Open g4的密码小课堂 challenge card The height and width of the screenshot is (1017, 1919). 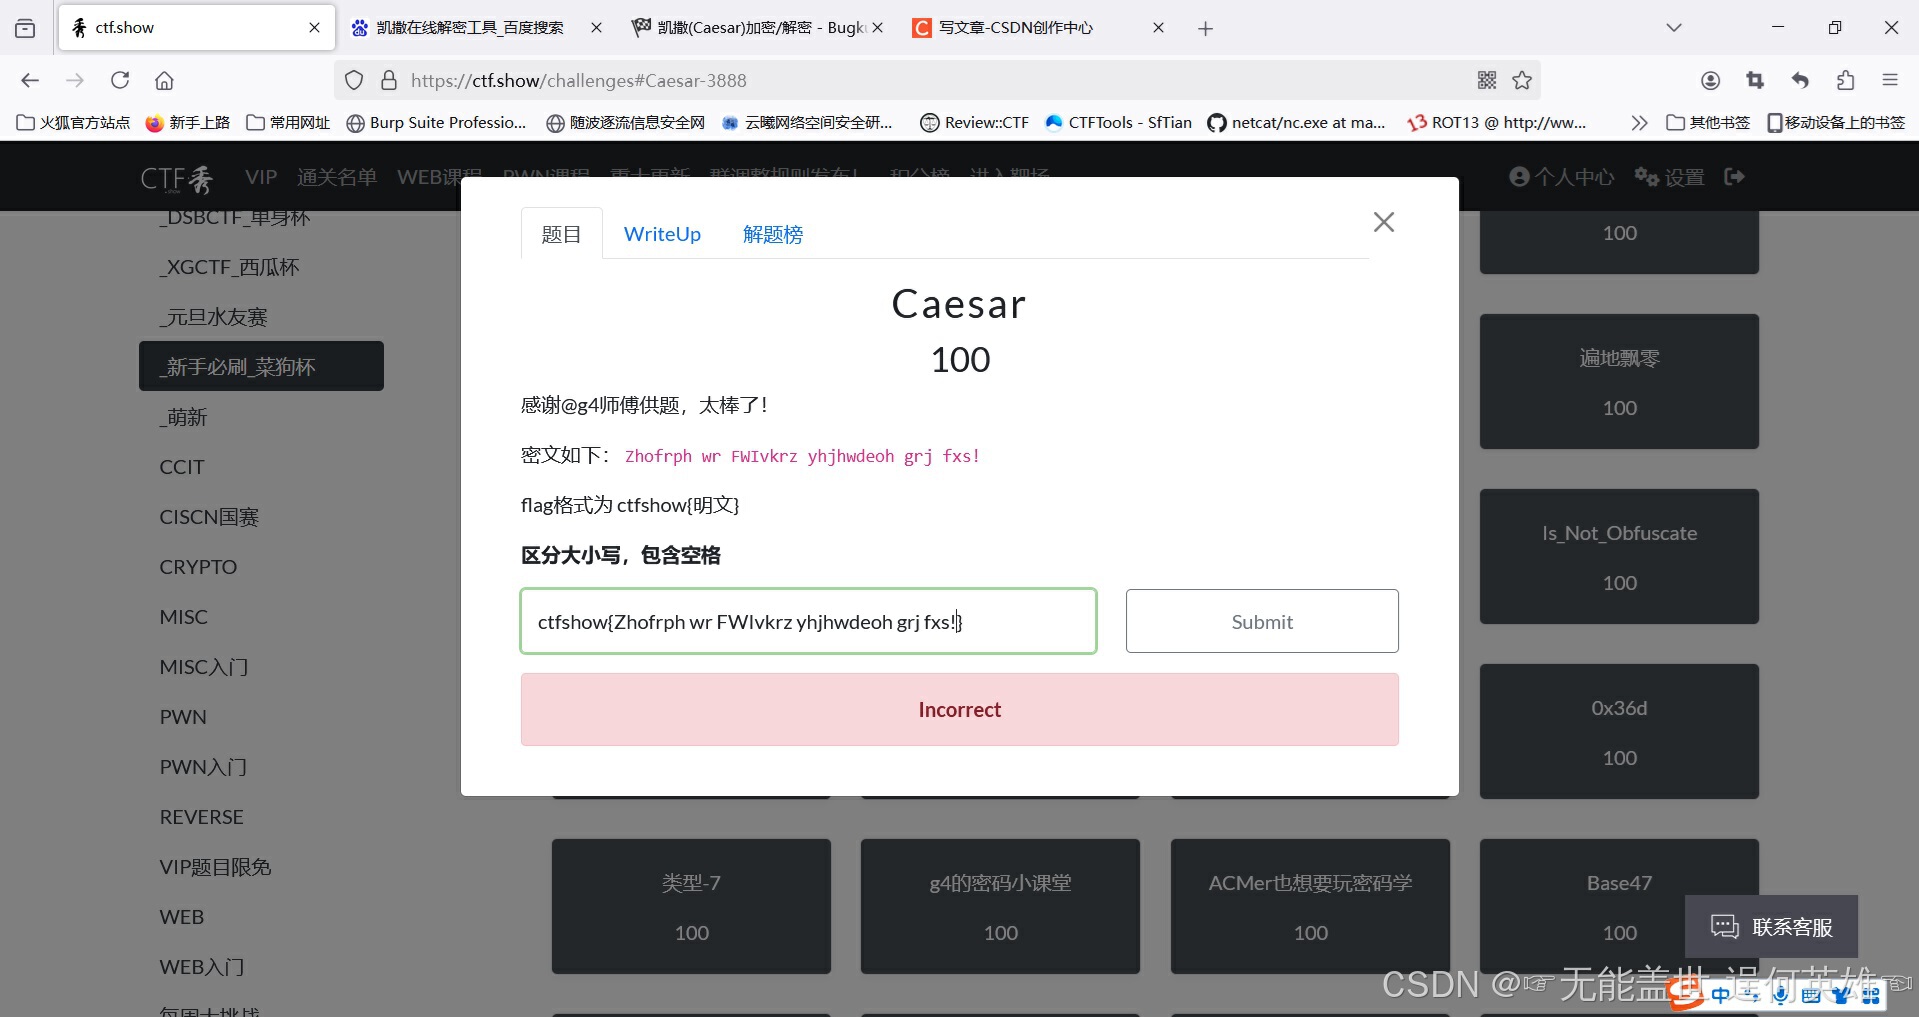pos(1000,907)
